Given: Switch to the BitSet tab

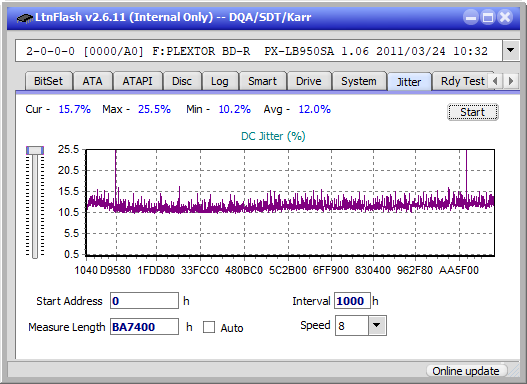Looking at the screenshot, I should (48, 81).
